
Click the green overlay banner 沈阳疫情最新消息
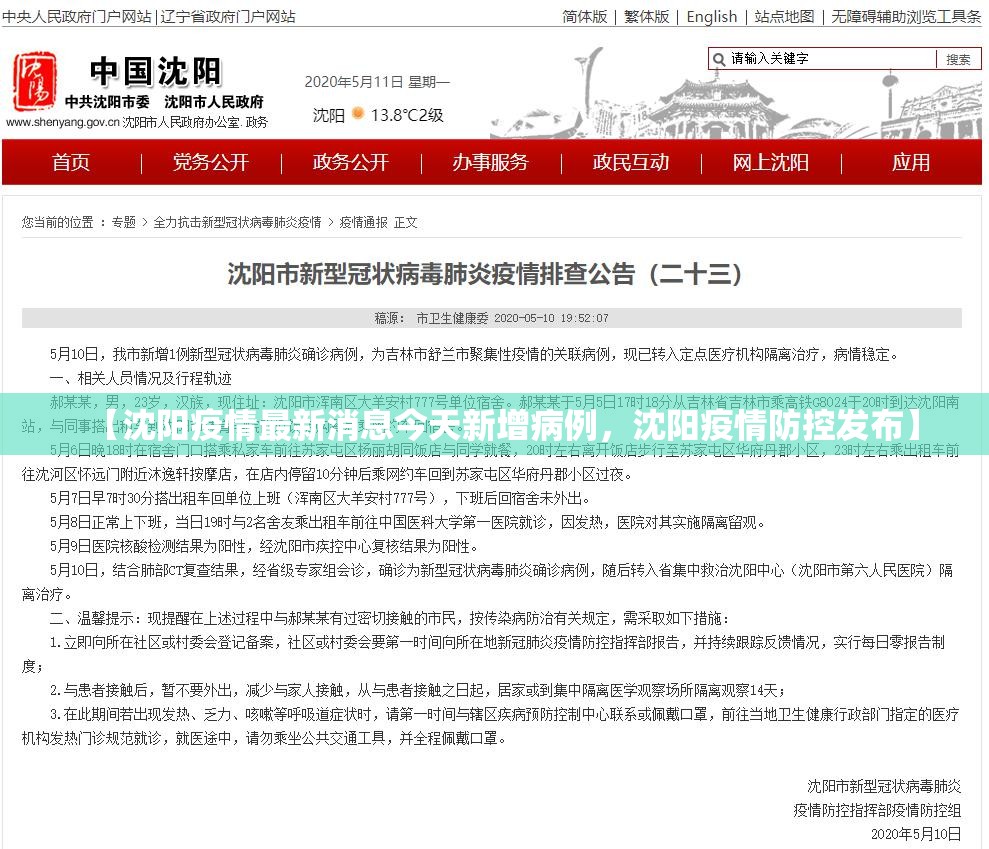coord(494,424)
